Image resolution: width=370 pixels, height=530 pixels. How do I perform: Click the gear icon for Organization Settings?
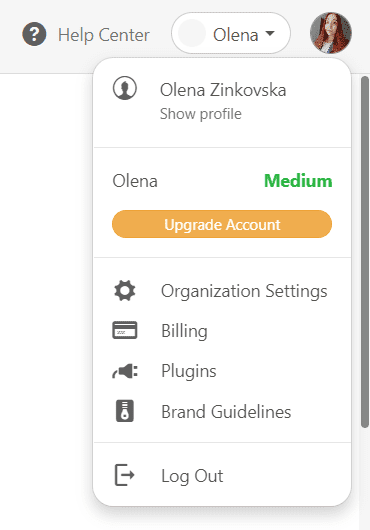[x=125, y=290]
